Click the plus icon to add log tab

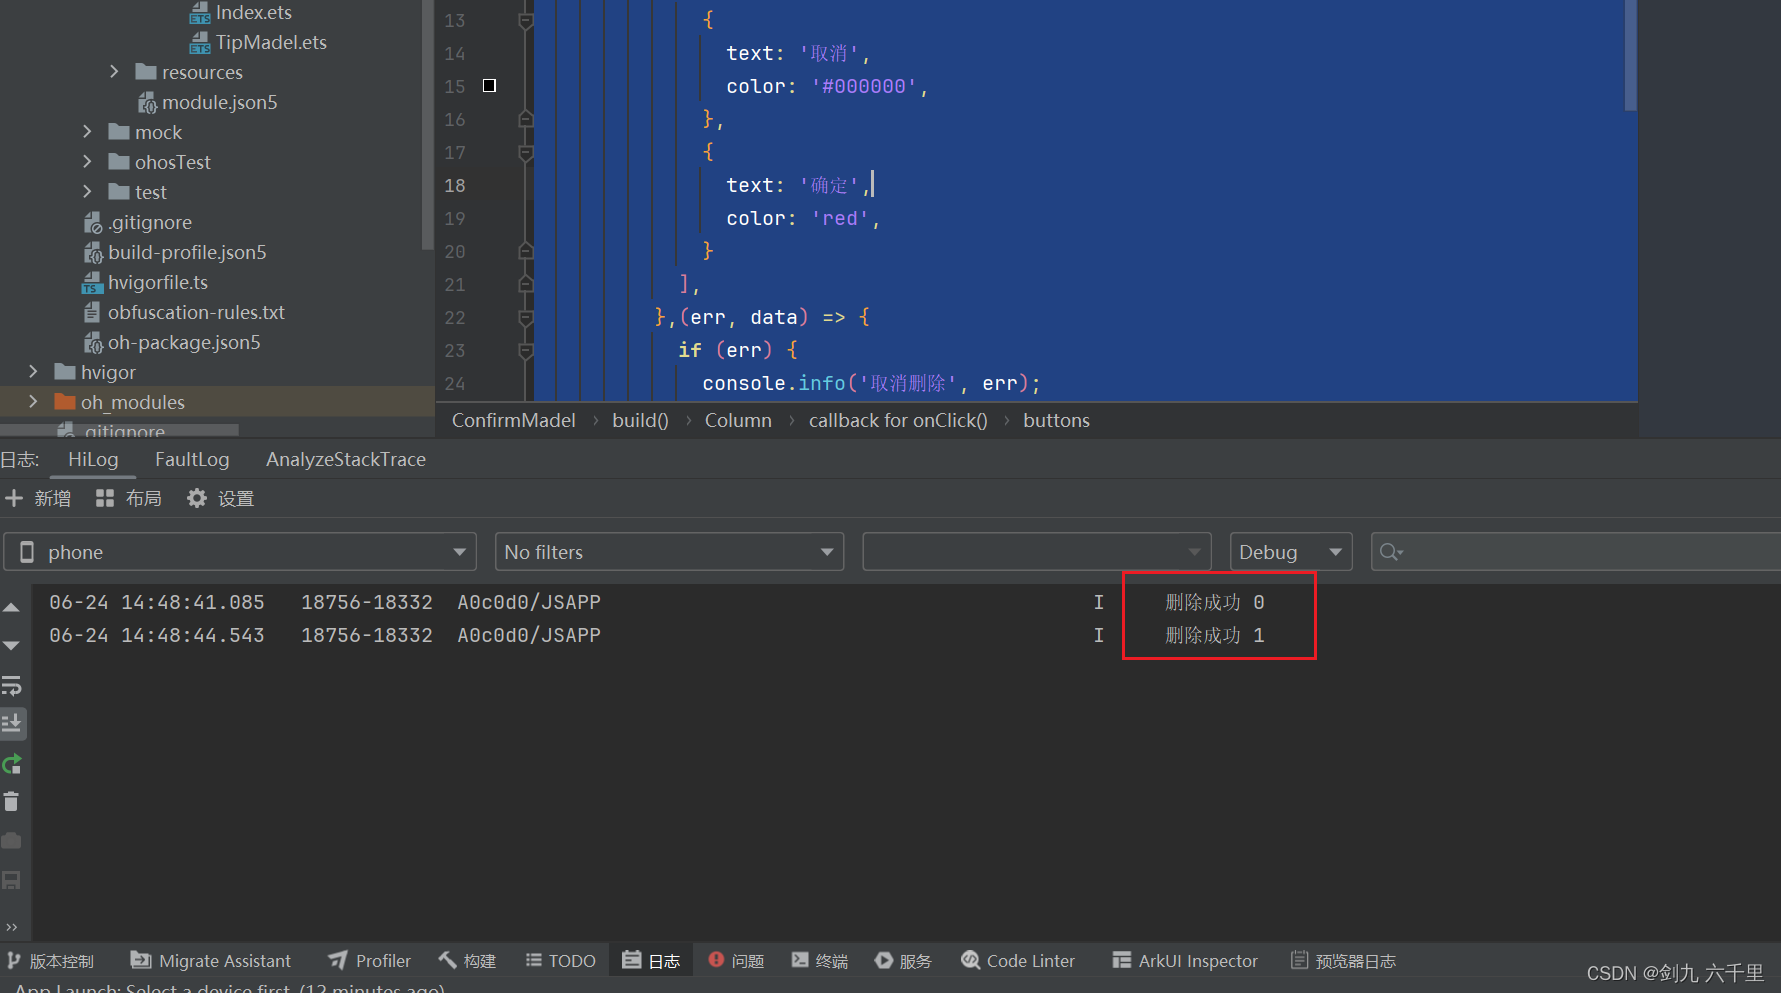[x=14, y=498]
